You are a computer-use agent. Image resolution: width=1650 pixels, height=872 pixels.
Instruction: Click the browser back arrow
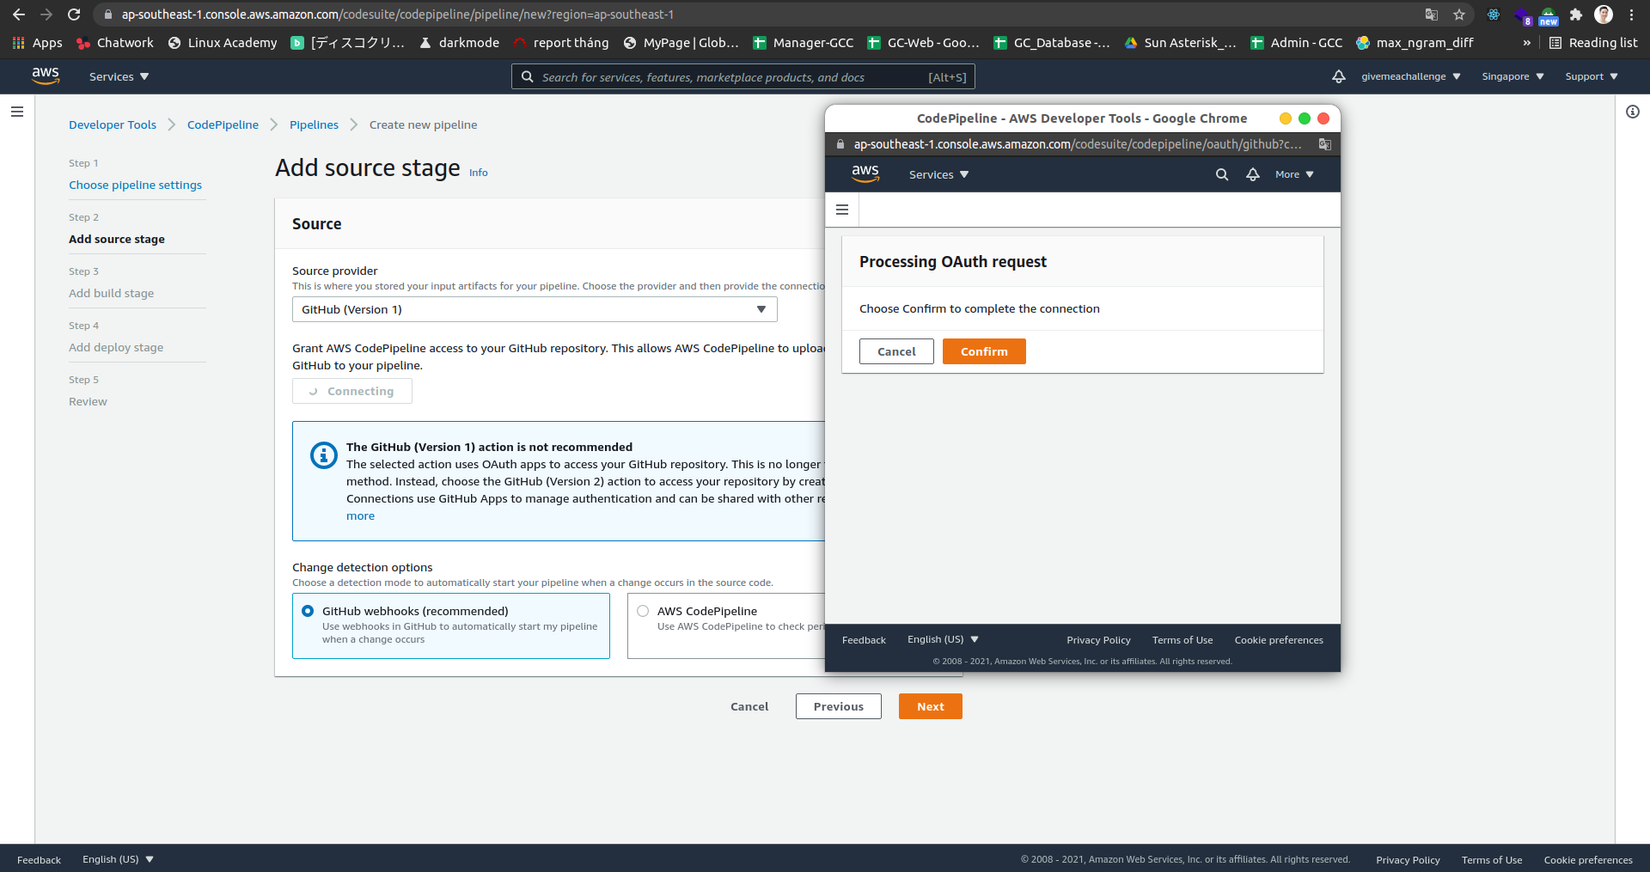tap(19, 15)
